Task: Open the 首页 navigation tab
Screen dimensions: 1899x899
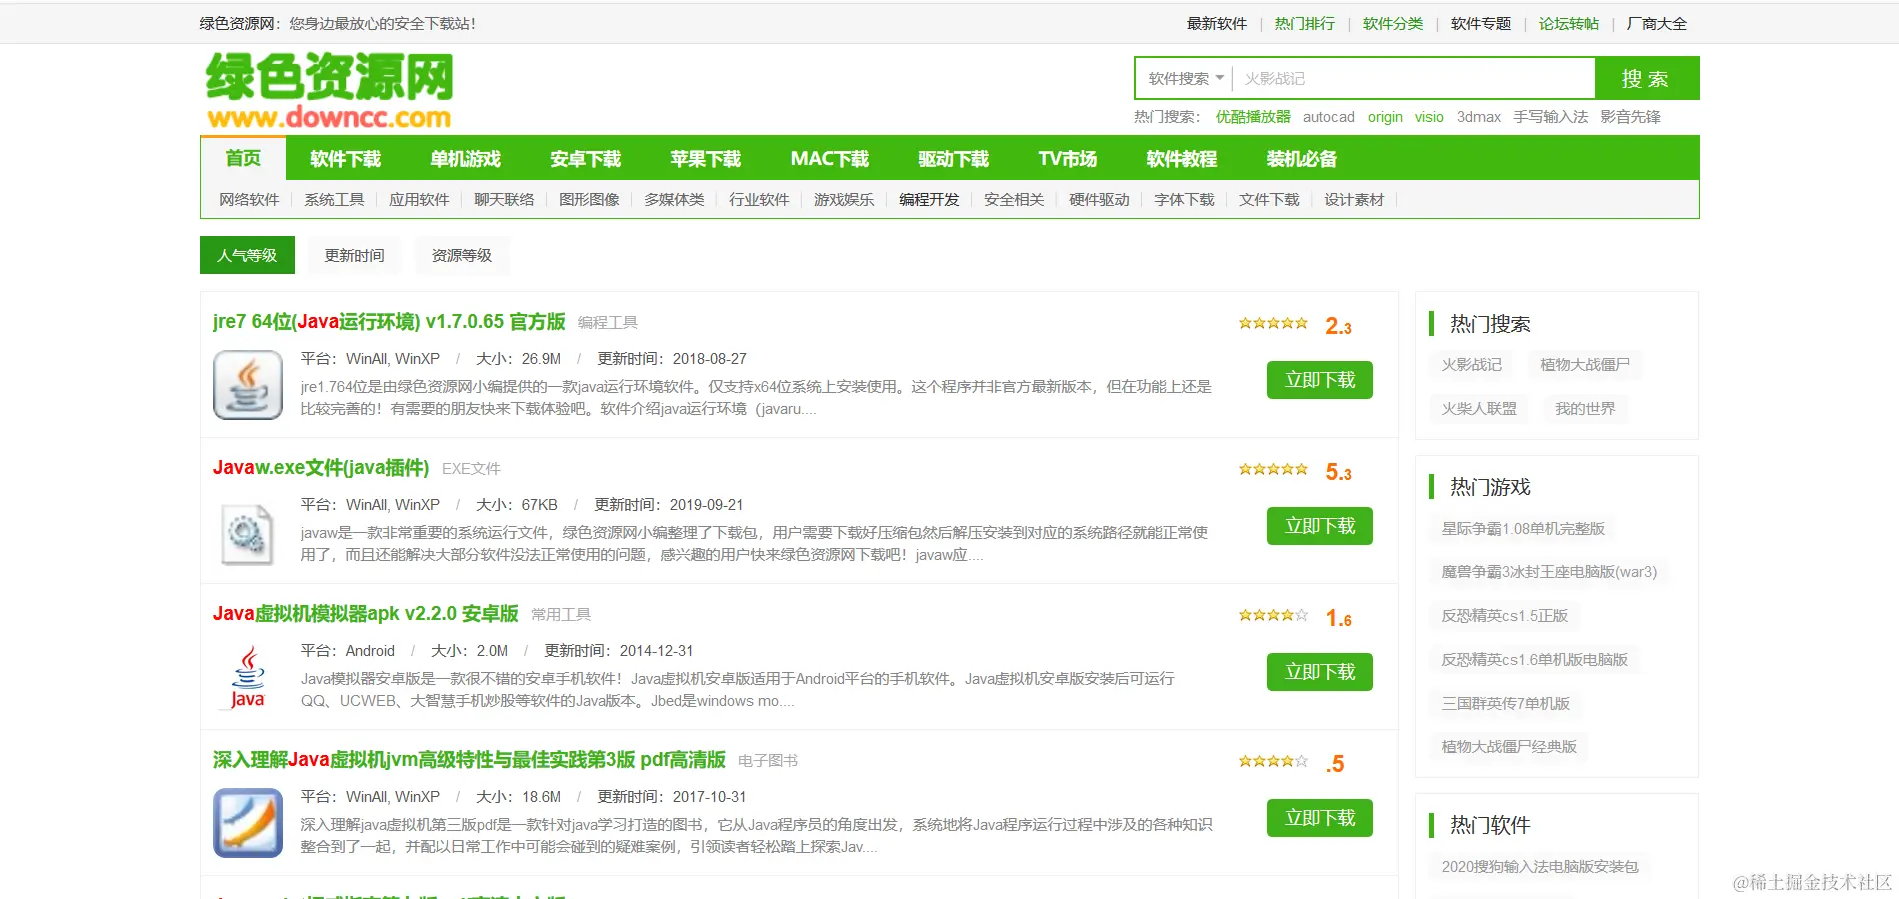Action: 243,158
